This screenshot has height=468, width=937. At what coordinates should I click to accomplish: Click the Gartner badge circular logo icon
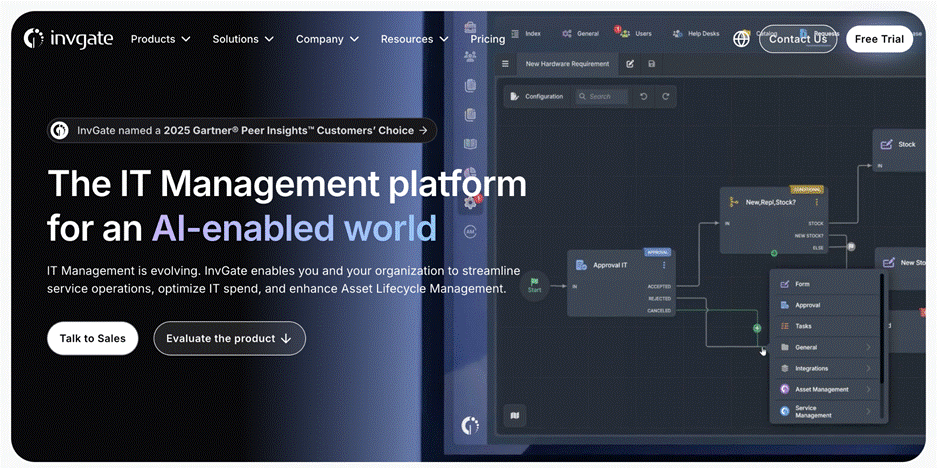tap(59, 130)
